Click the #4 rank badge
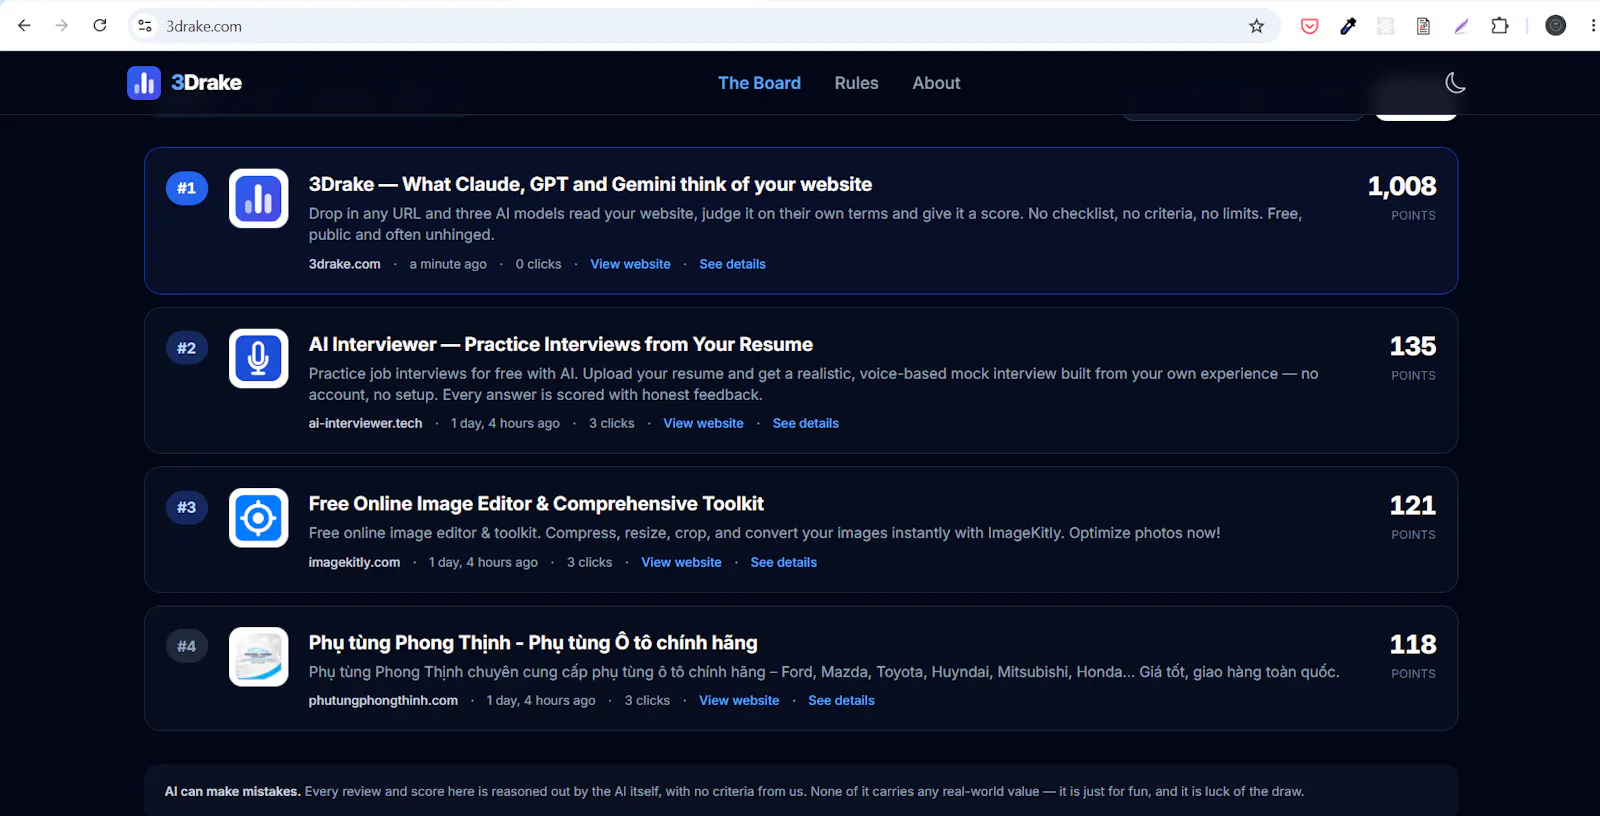 [x=187, y=646]
